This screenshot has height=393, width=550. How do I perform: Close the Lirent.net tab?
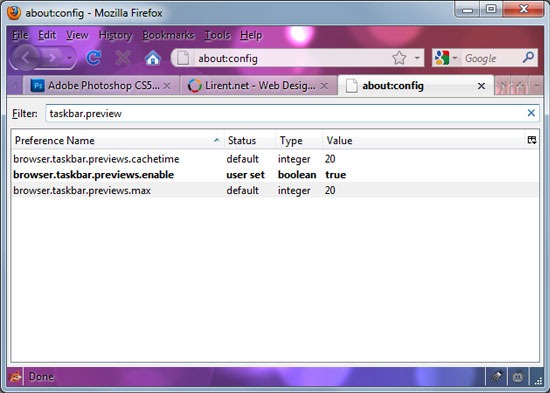(x=324, y=86)
